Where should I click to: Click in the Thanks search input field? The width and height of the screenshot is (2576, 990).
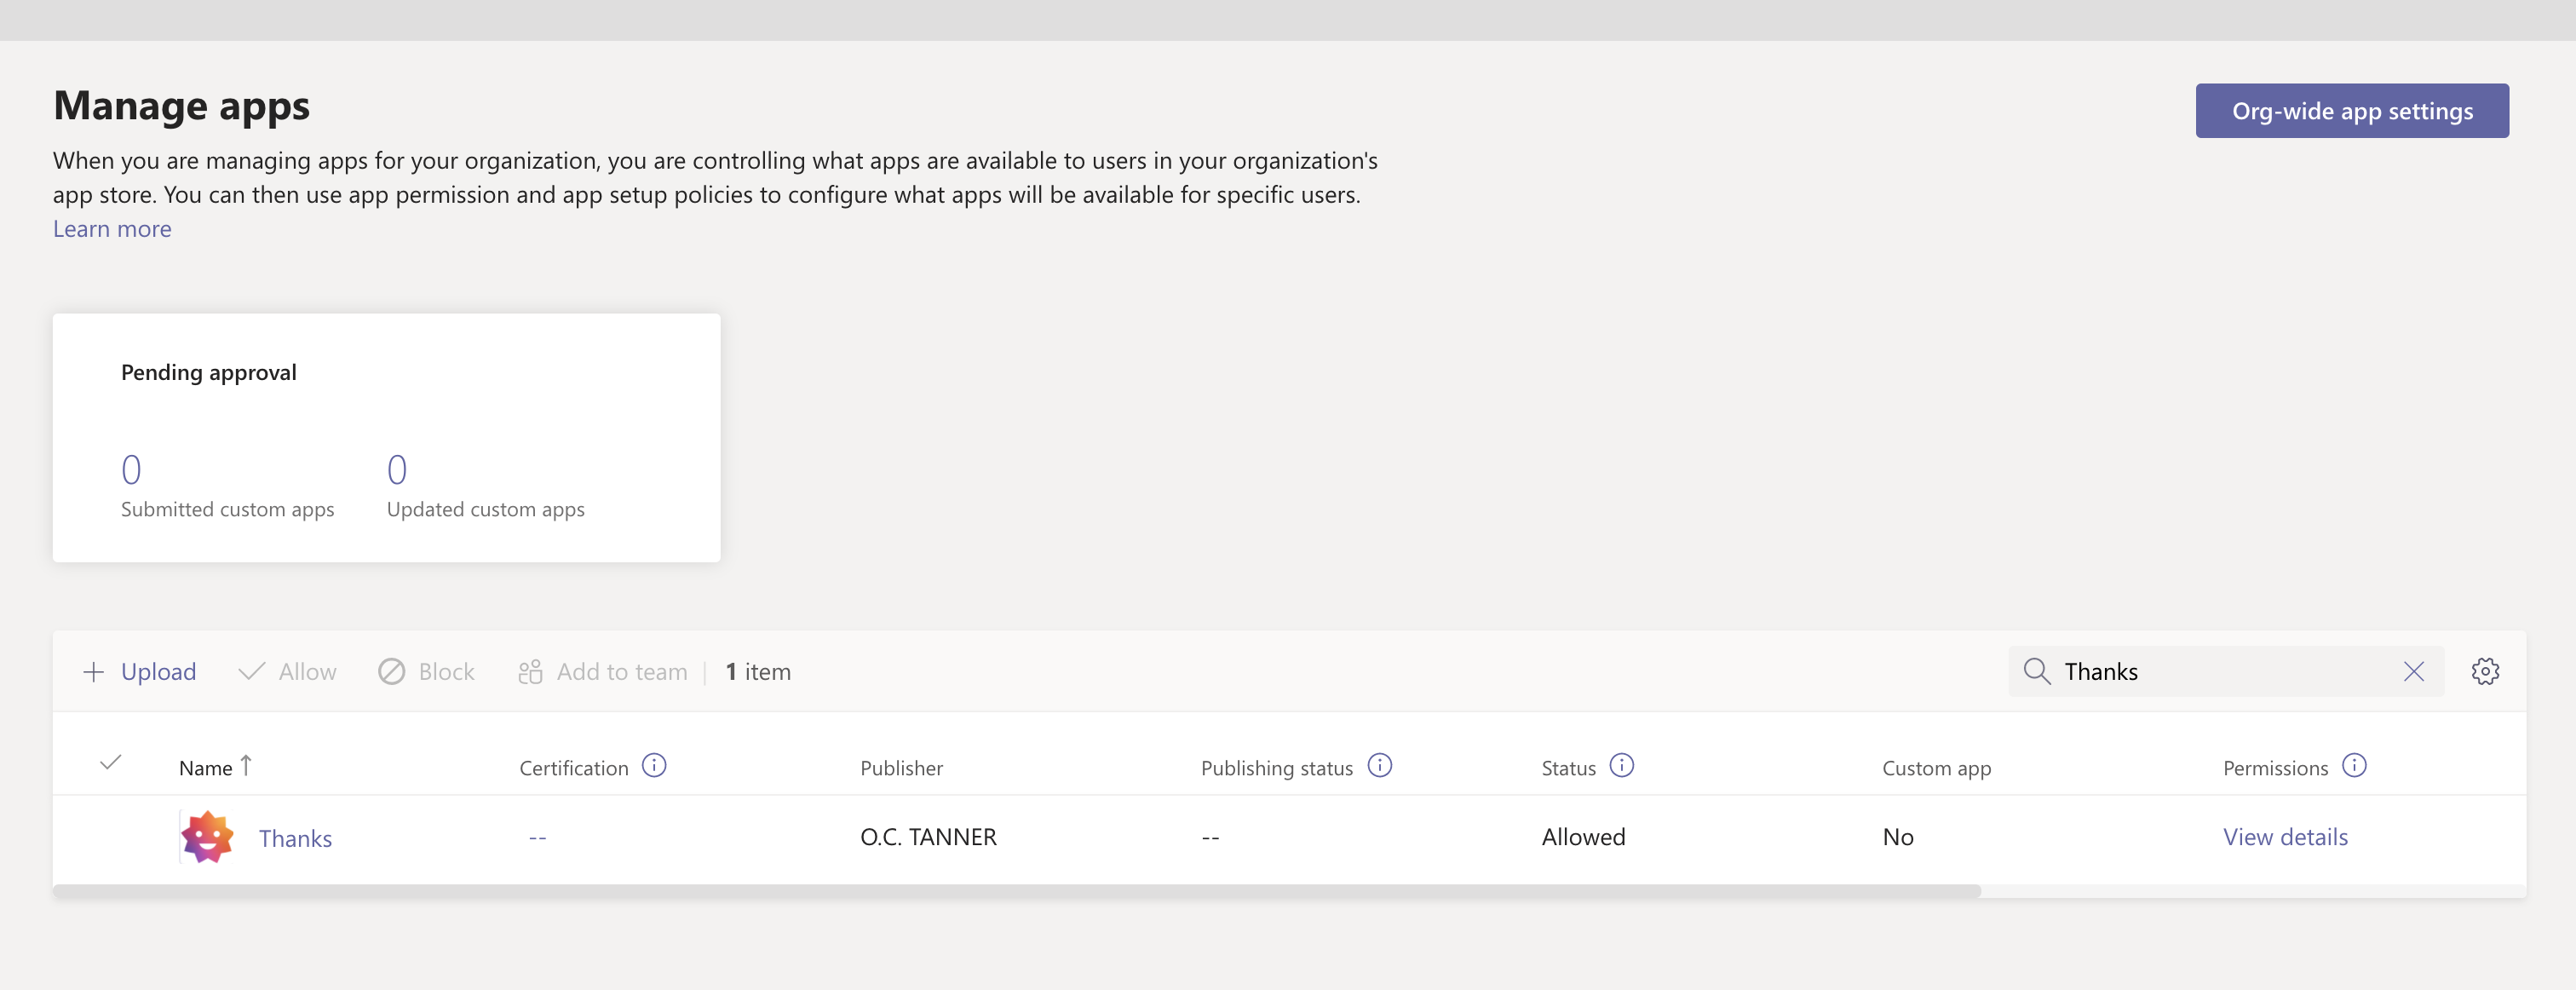[x=2220, y=671]
